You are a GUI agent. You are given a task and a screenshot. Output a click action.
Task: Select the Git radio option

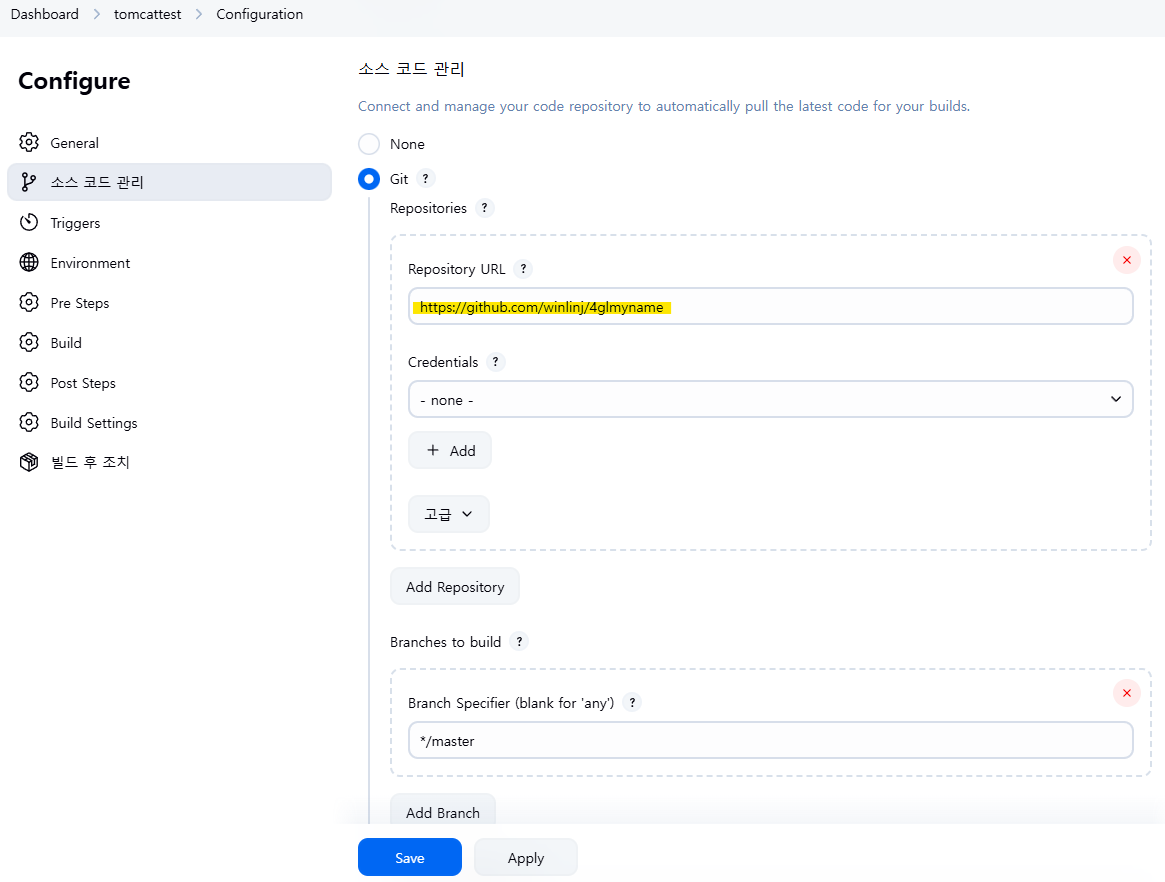pos(369,179)
